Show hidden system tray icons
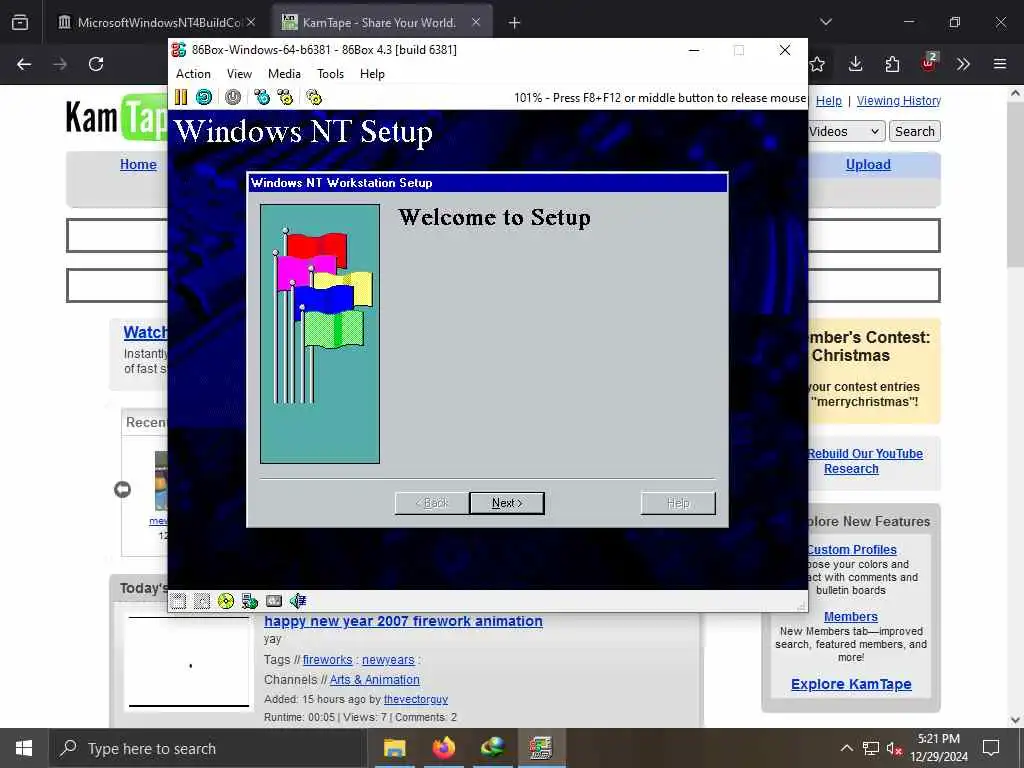Image resolution: width=1024 pixels, height=768 pixels. tap(846, 748)
